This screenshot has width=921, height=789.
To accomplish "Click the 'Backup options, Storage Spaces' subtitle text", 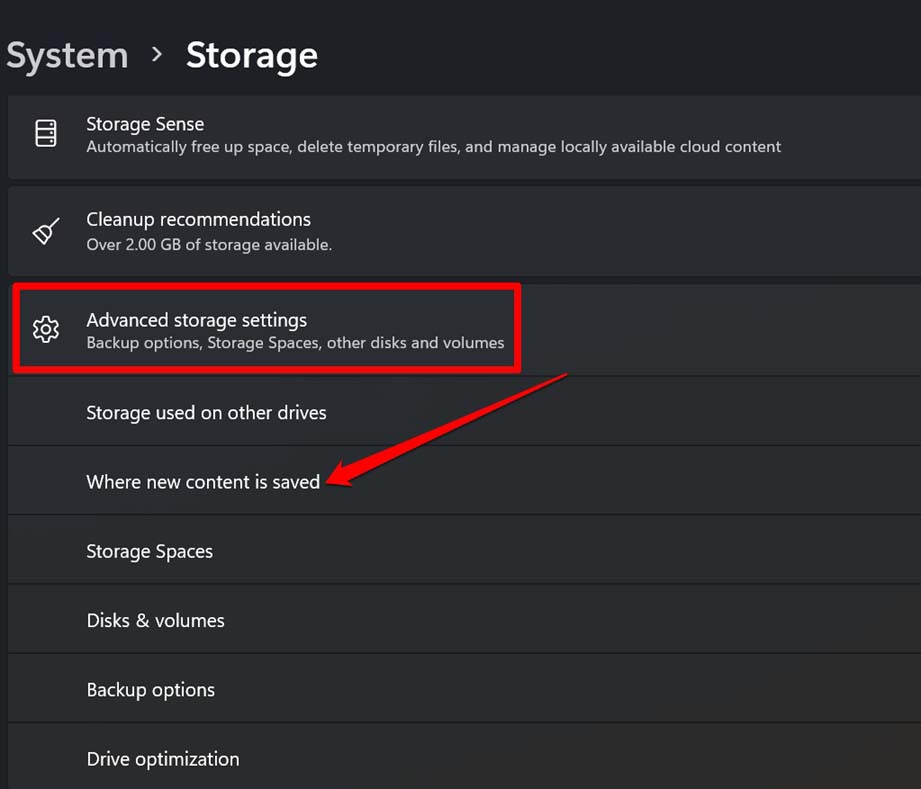I will [x=295, y=343].
